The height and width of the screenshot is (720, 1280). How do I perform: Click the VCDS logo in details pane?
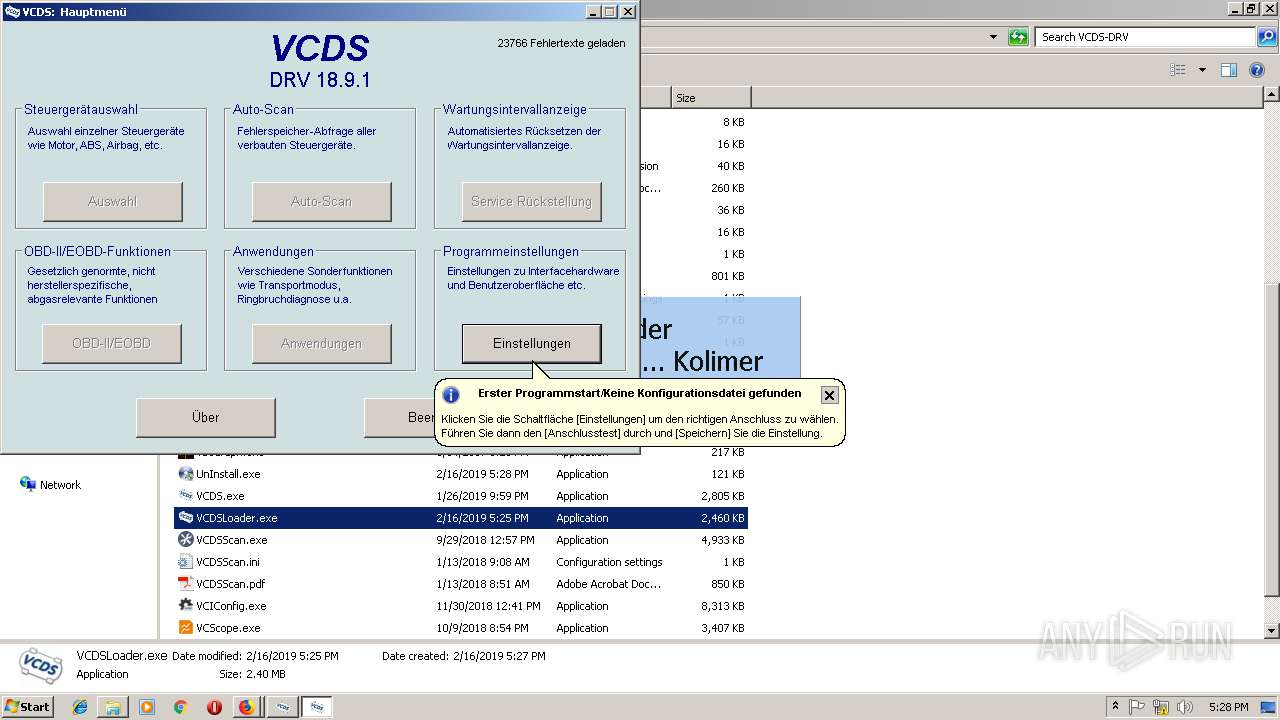[40, 664]
